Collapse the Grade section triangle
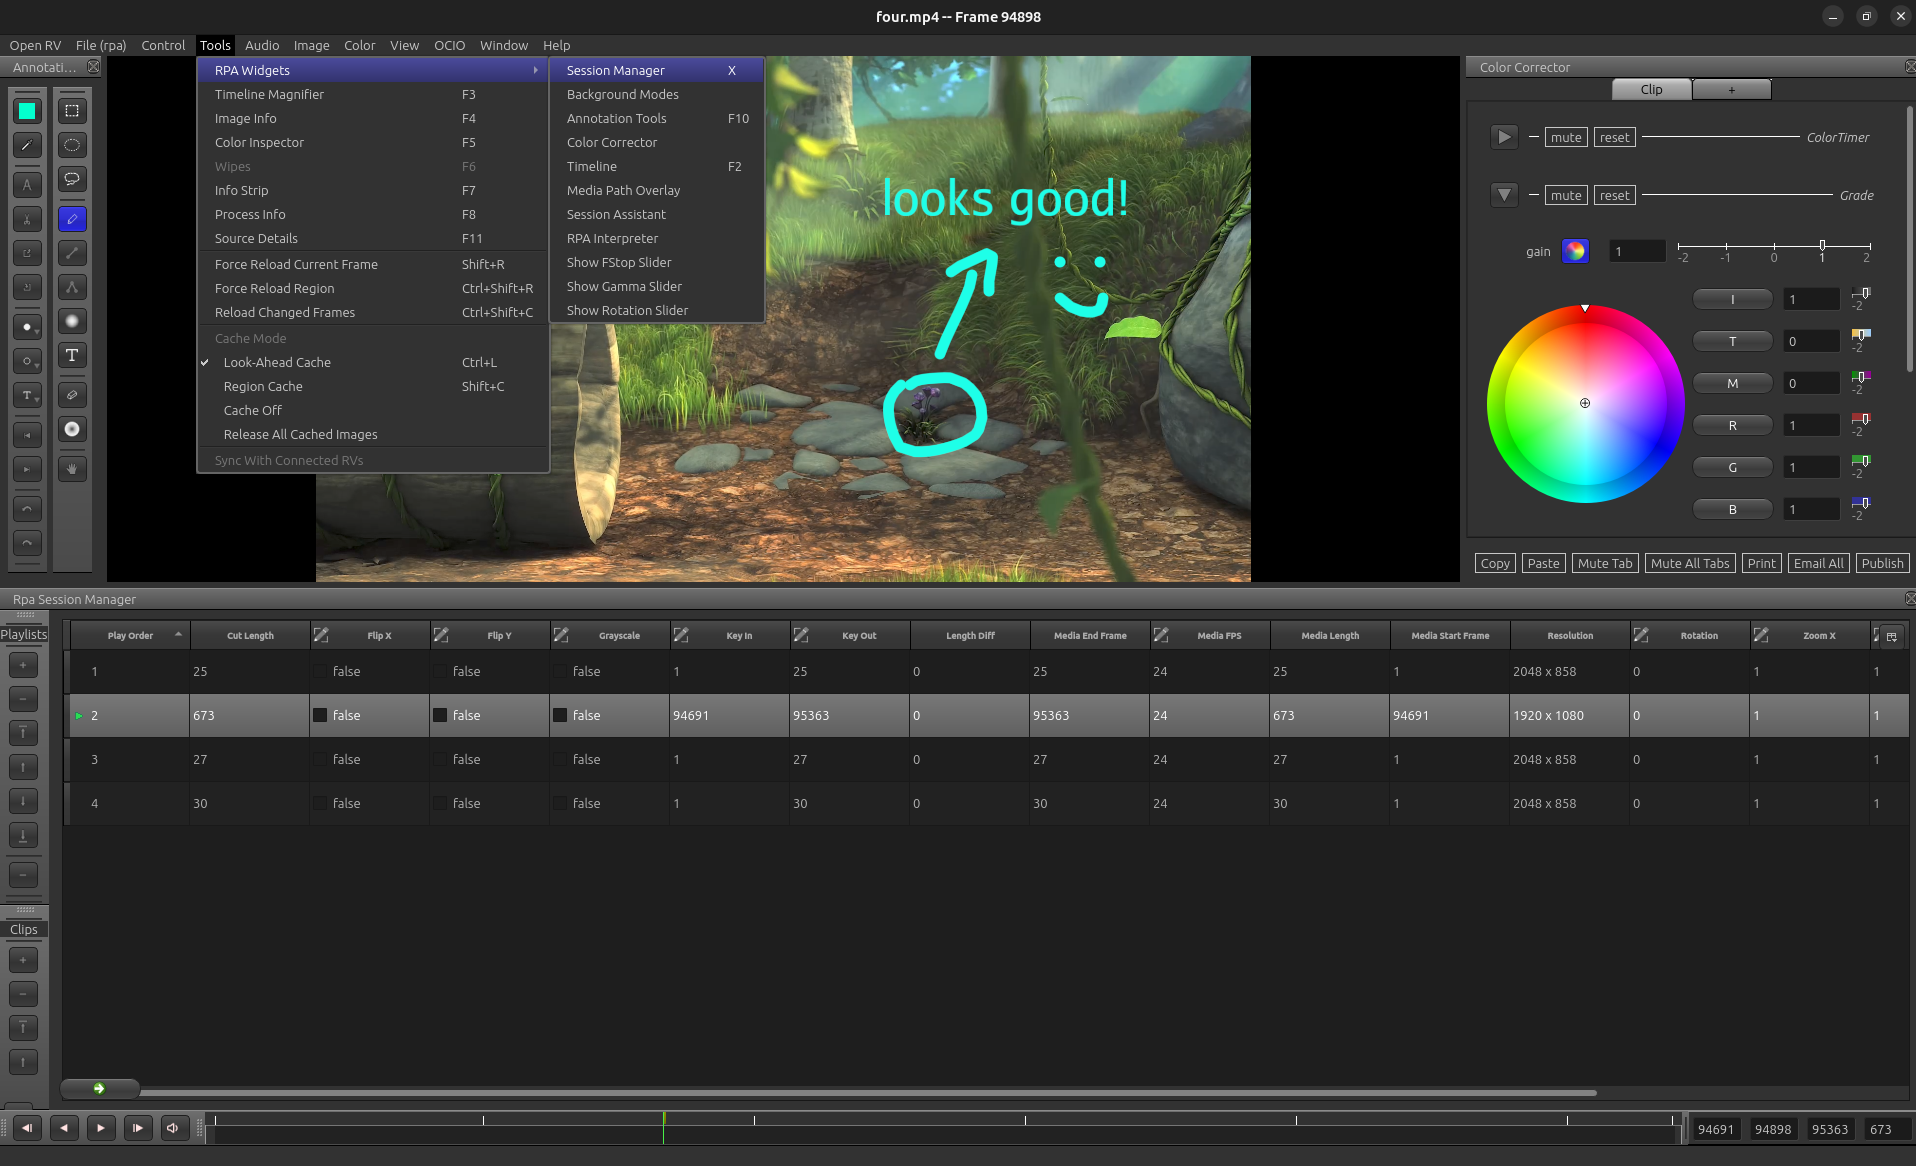 [1504, 195]
